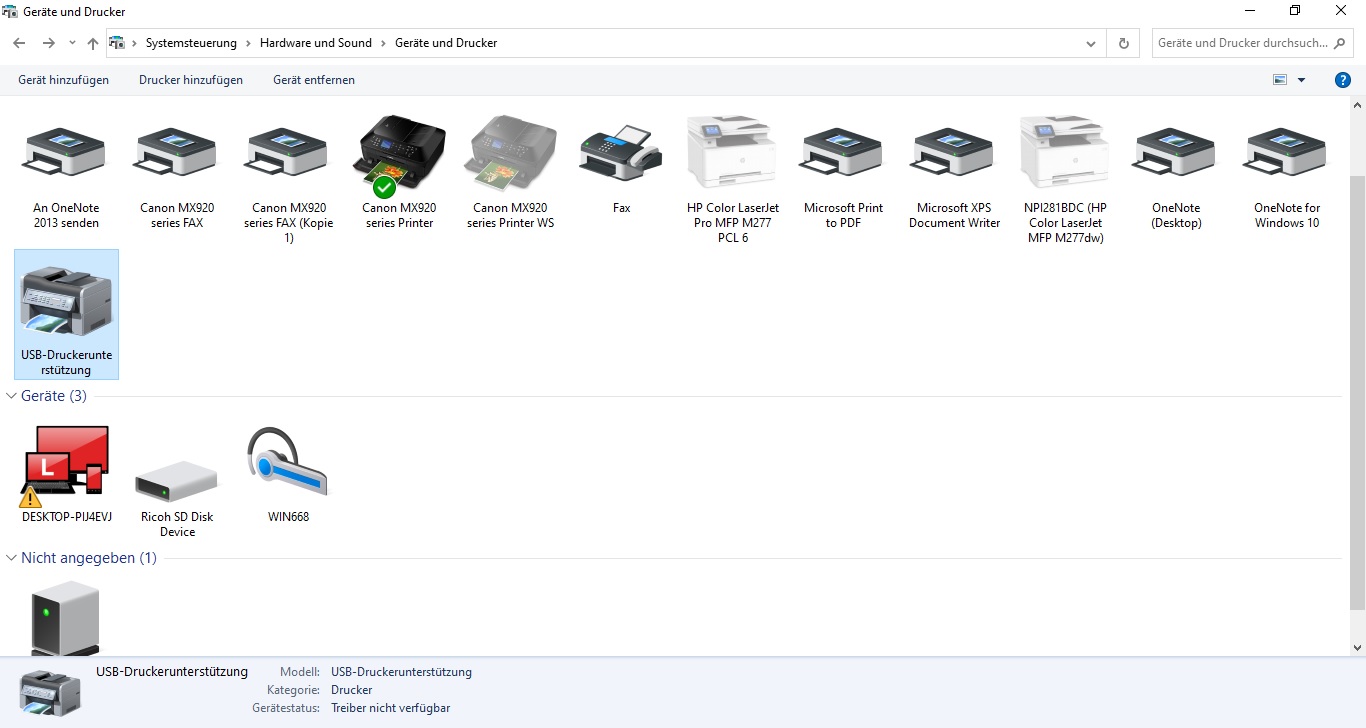Select Microsoft Print to PDF printer
The image size is (1366, 728).
tap(843, 172)
